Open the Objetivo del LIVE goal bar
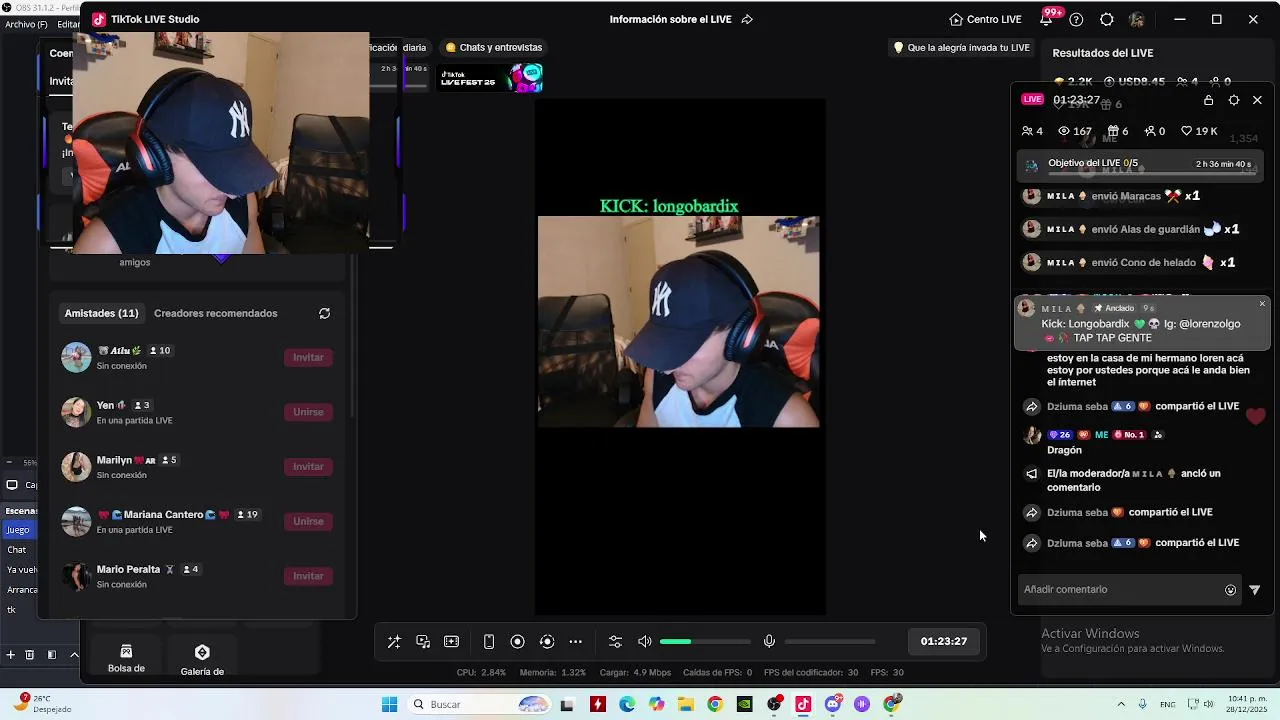 point(1141,165)
